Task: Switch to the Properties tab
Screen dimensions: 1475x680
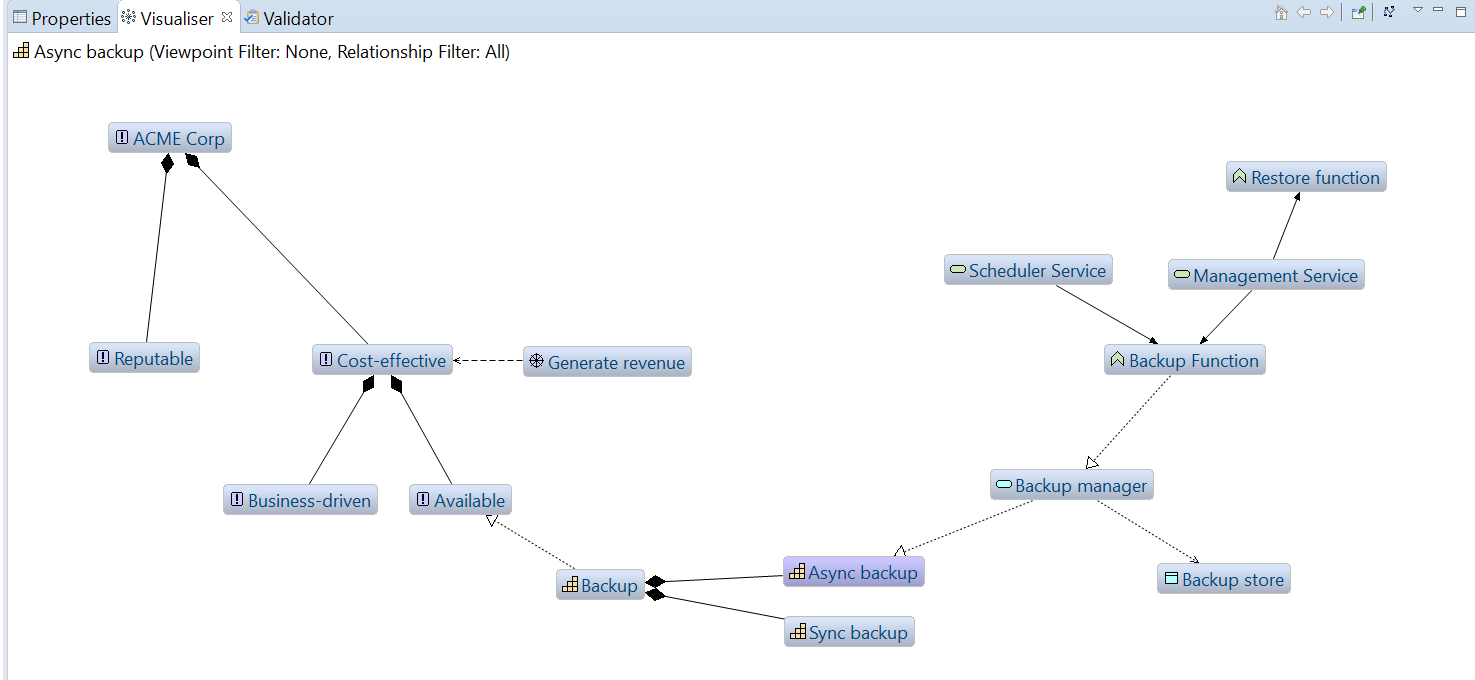Action: pyautogui.click(x=61, y=18)
